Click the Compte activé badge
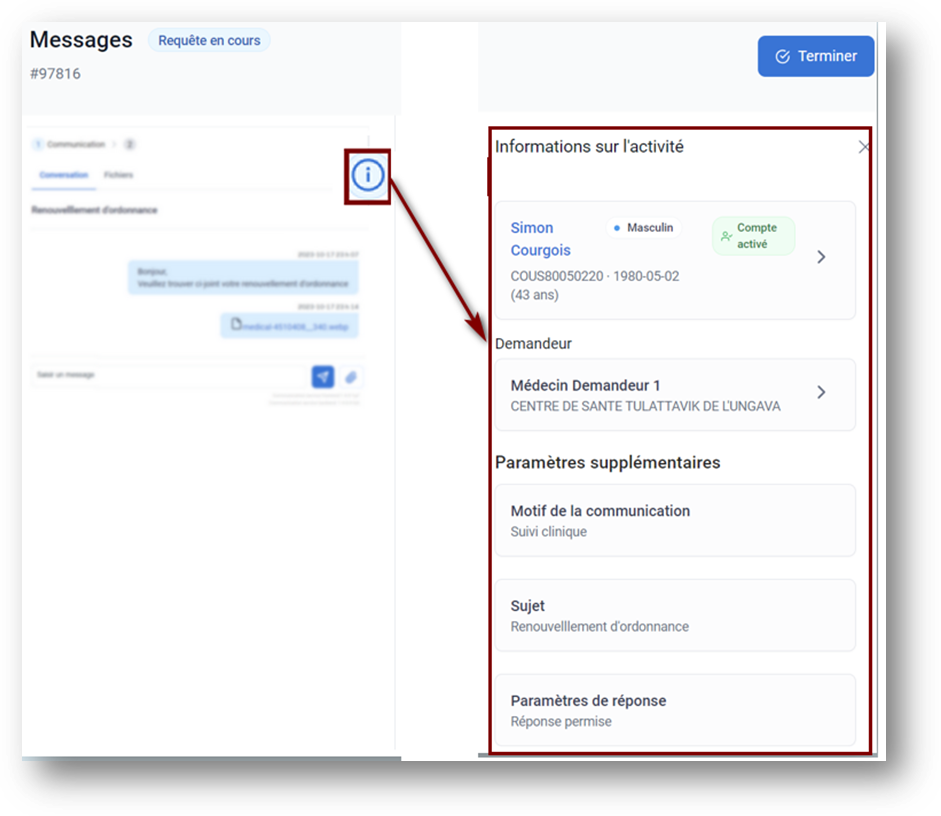This screenshot has width=941, height=816. pos(753,236)
